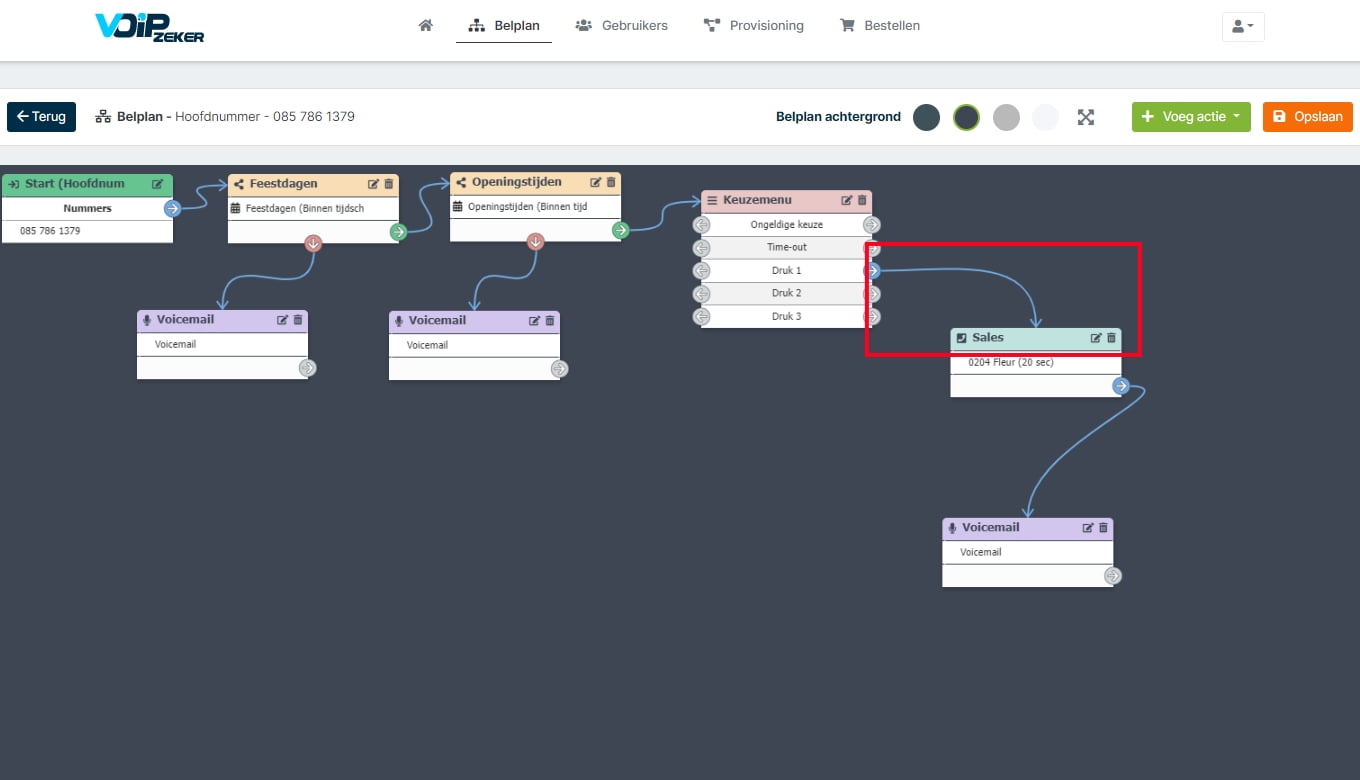Open the Bestellen menu item
This screenshot has height=780, width=1360.
point(880,25)
